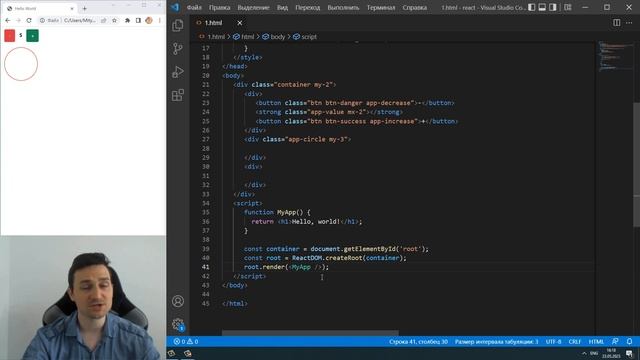Screen dimensions: 640x360
Task: Close the Hello World browser tab
Action: 72,8
